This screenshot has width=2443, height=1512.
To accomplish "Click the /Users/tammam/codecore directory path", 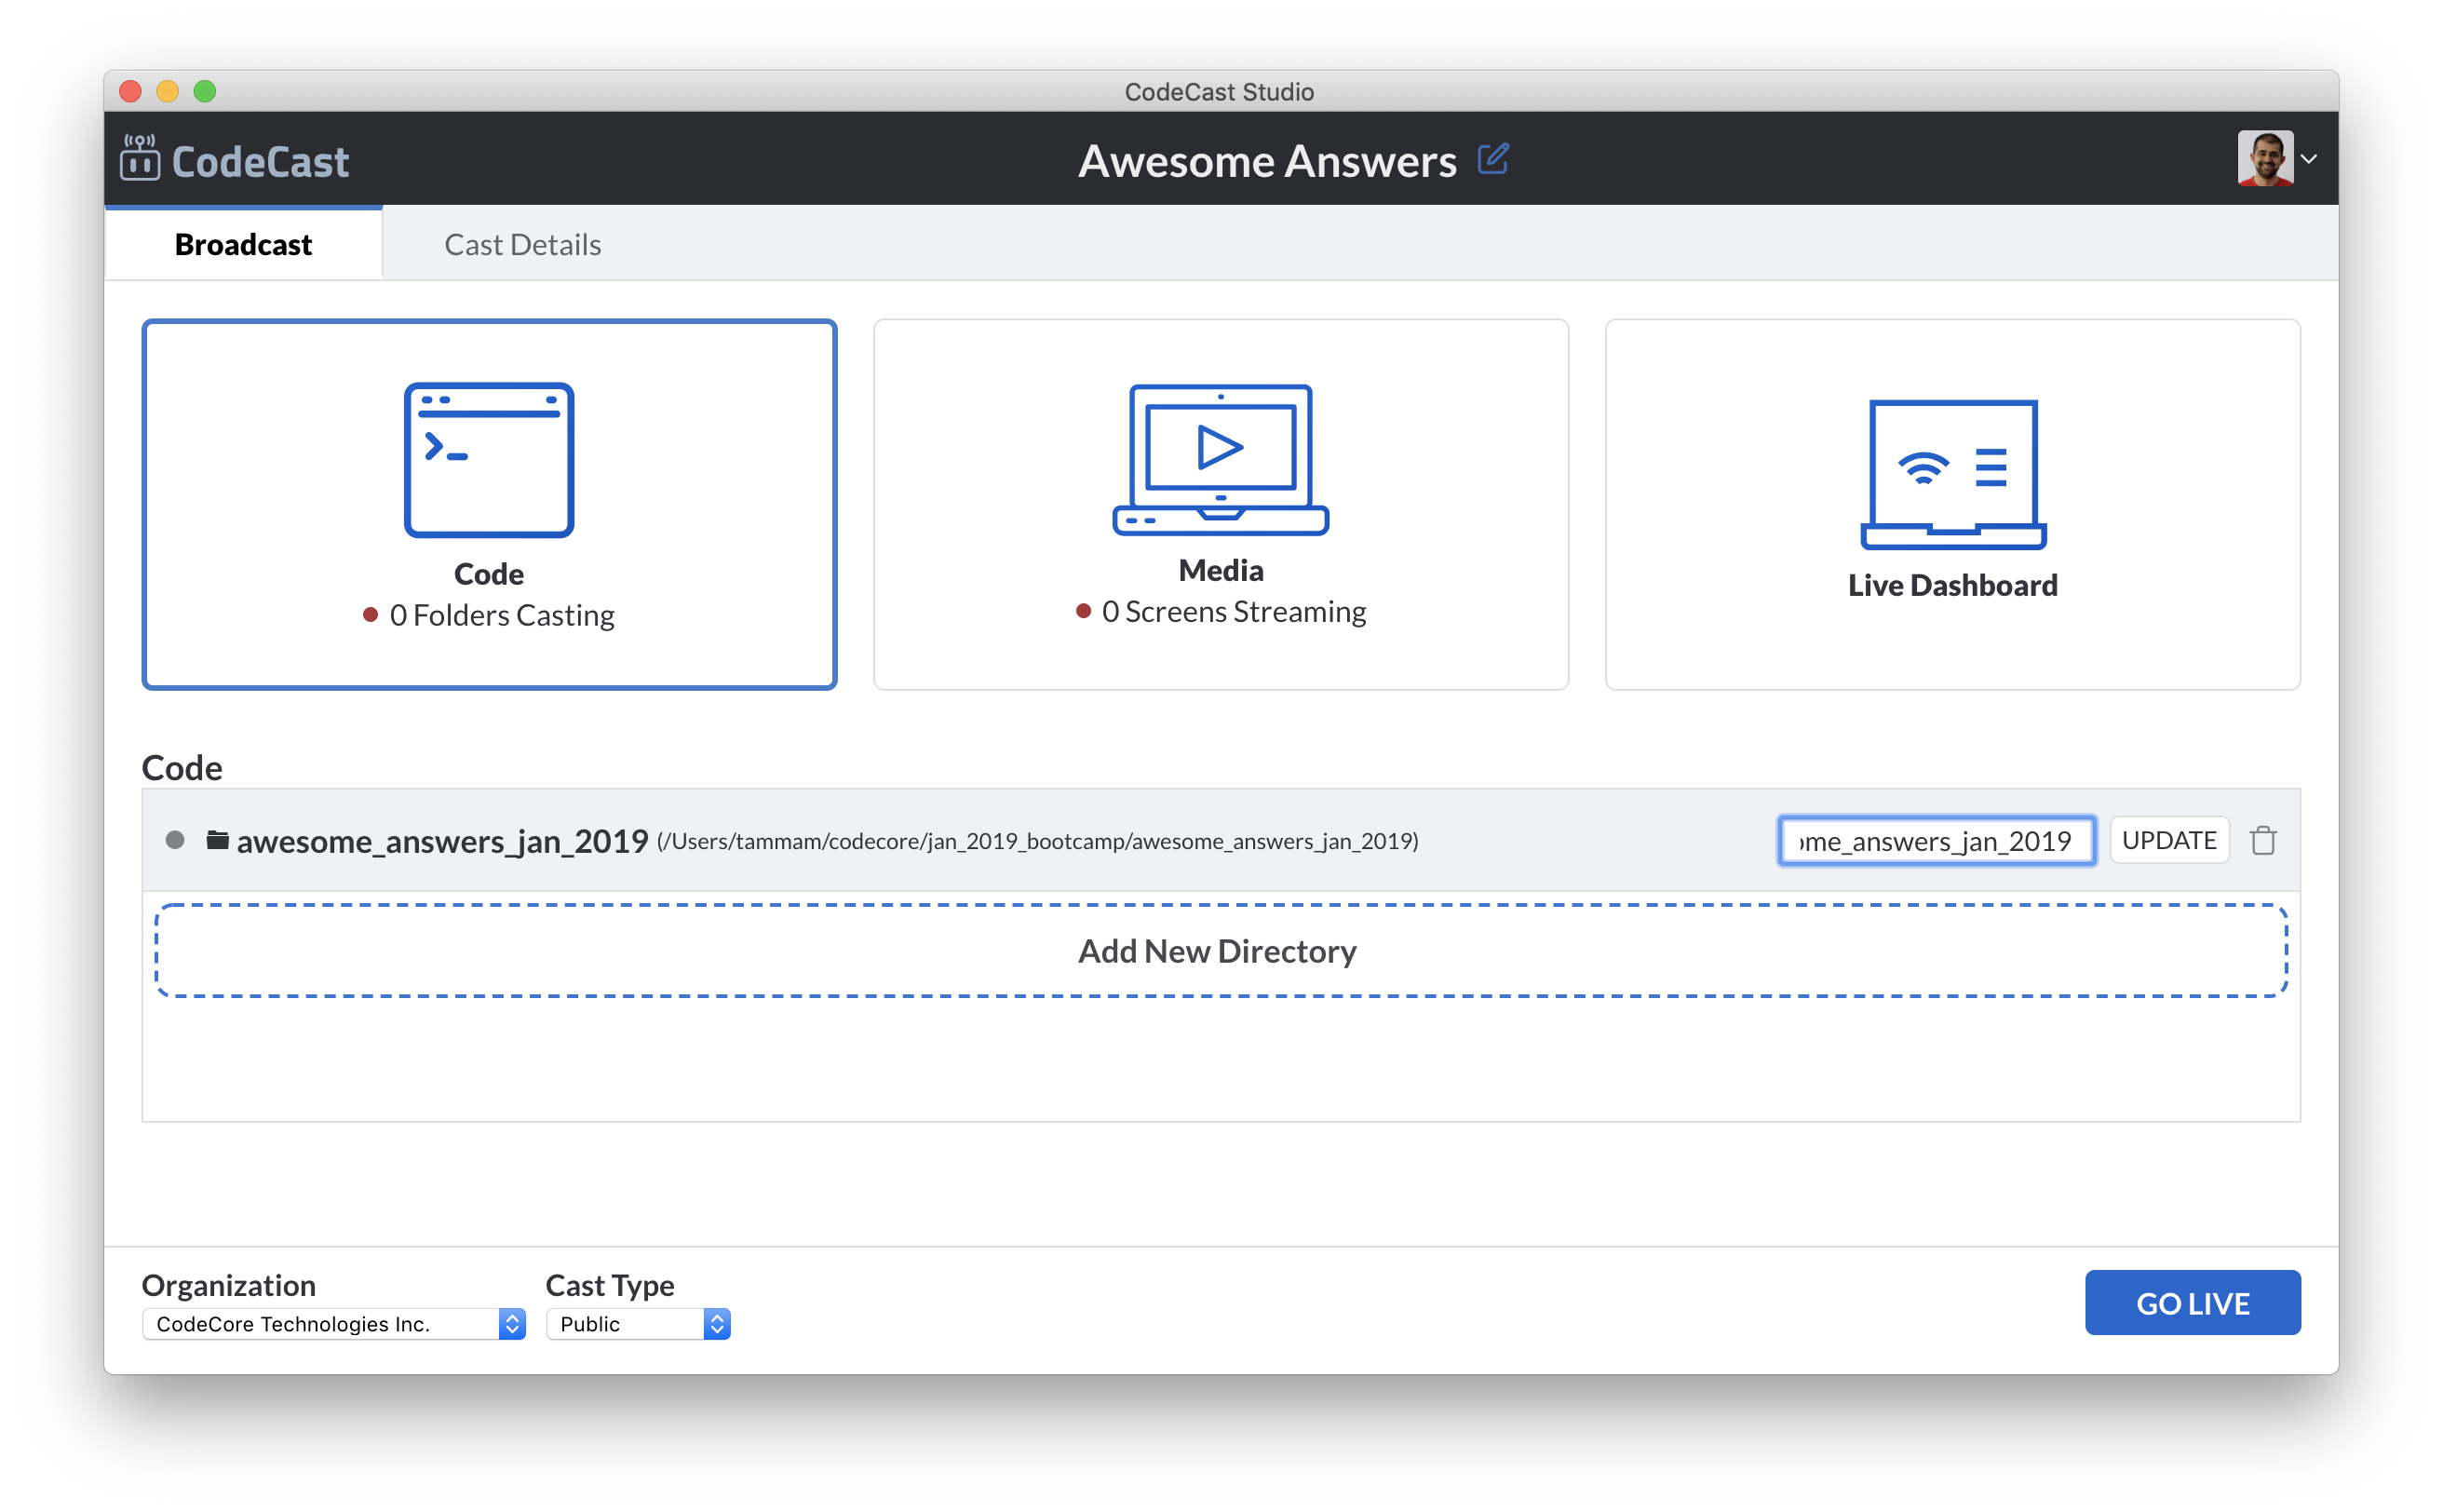I will (1037, 841).
